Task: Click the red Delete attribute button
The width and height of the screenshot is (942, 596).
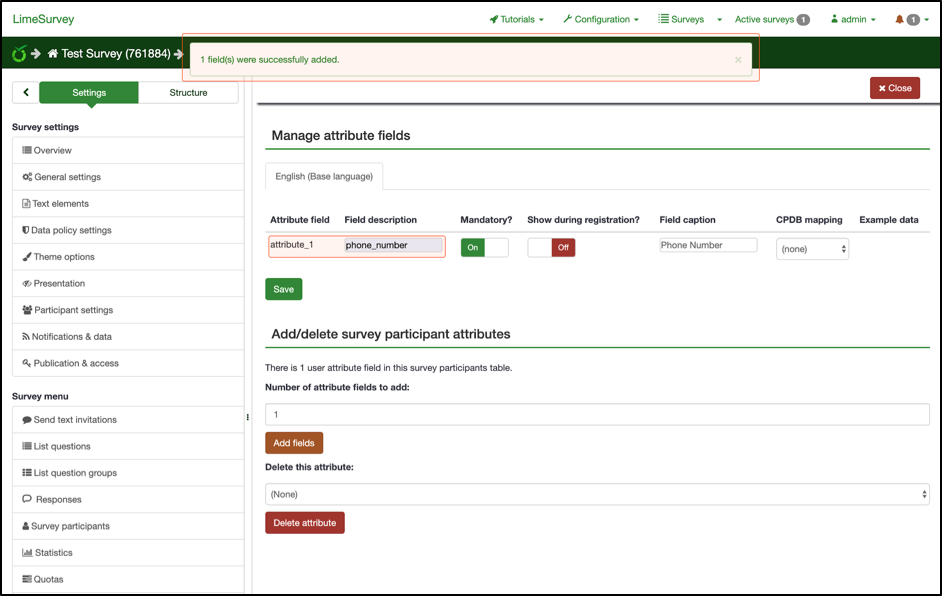Action: [305, 523]
